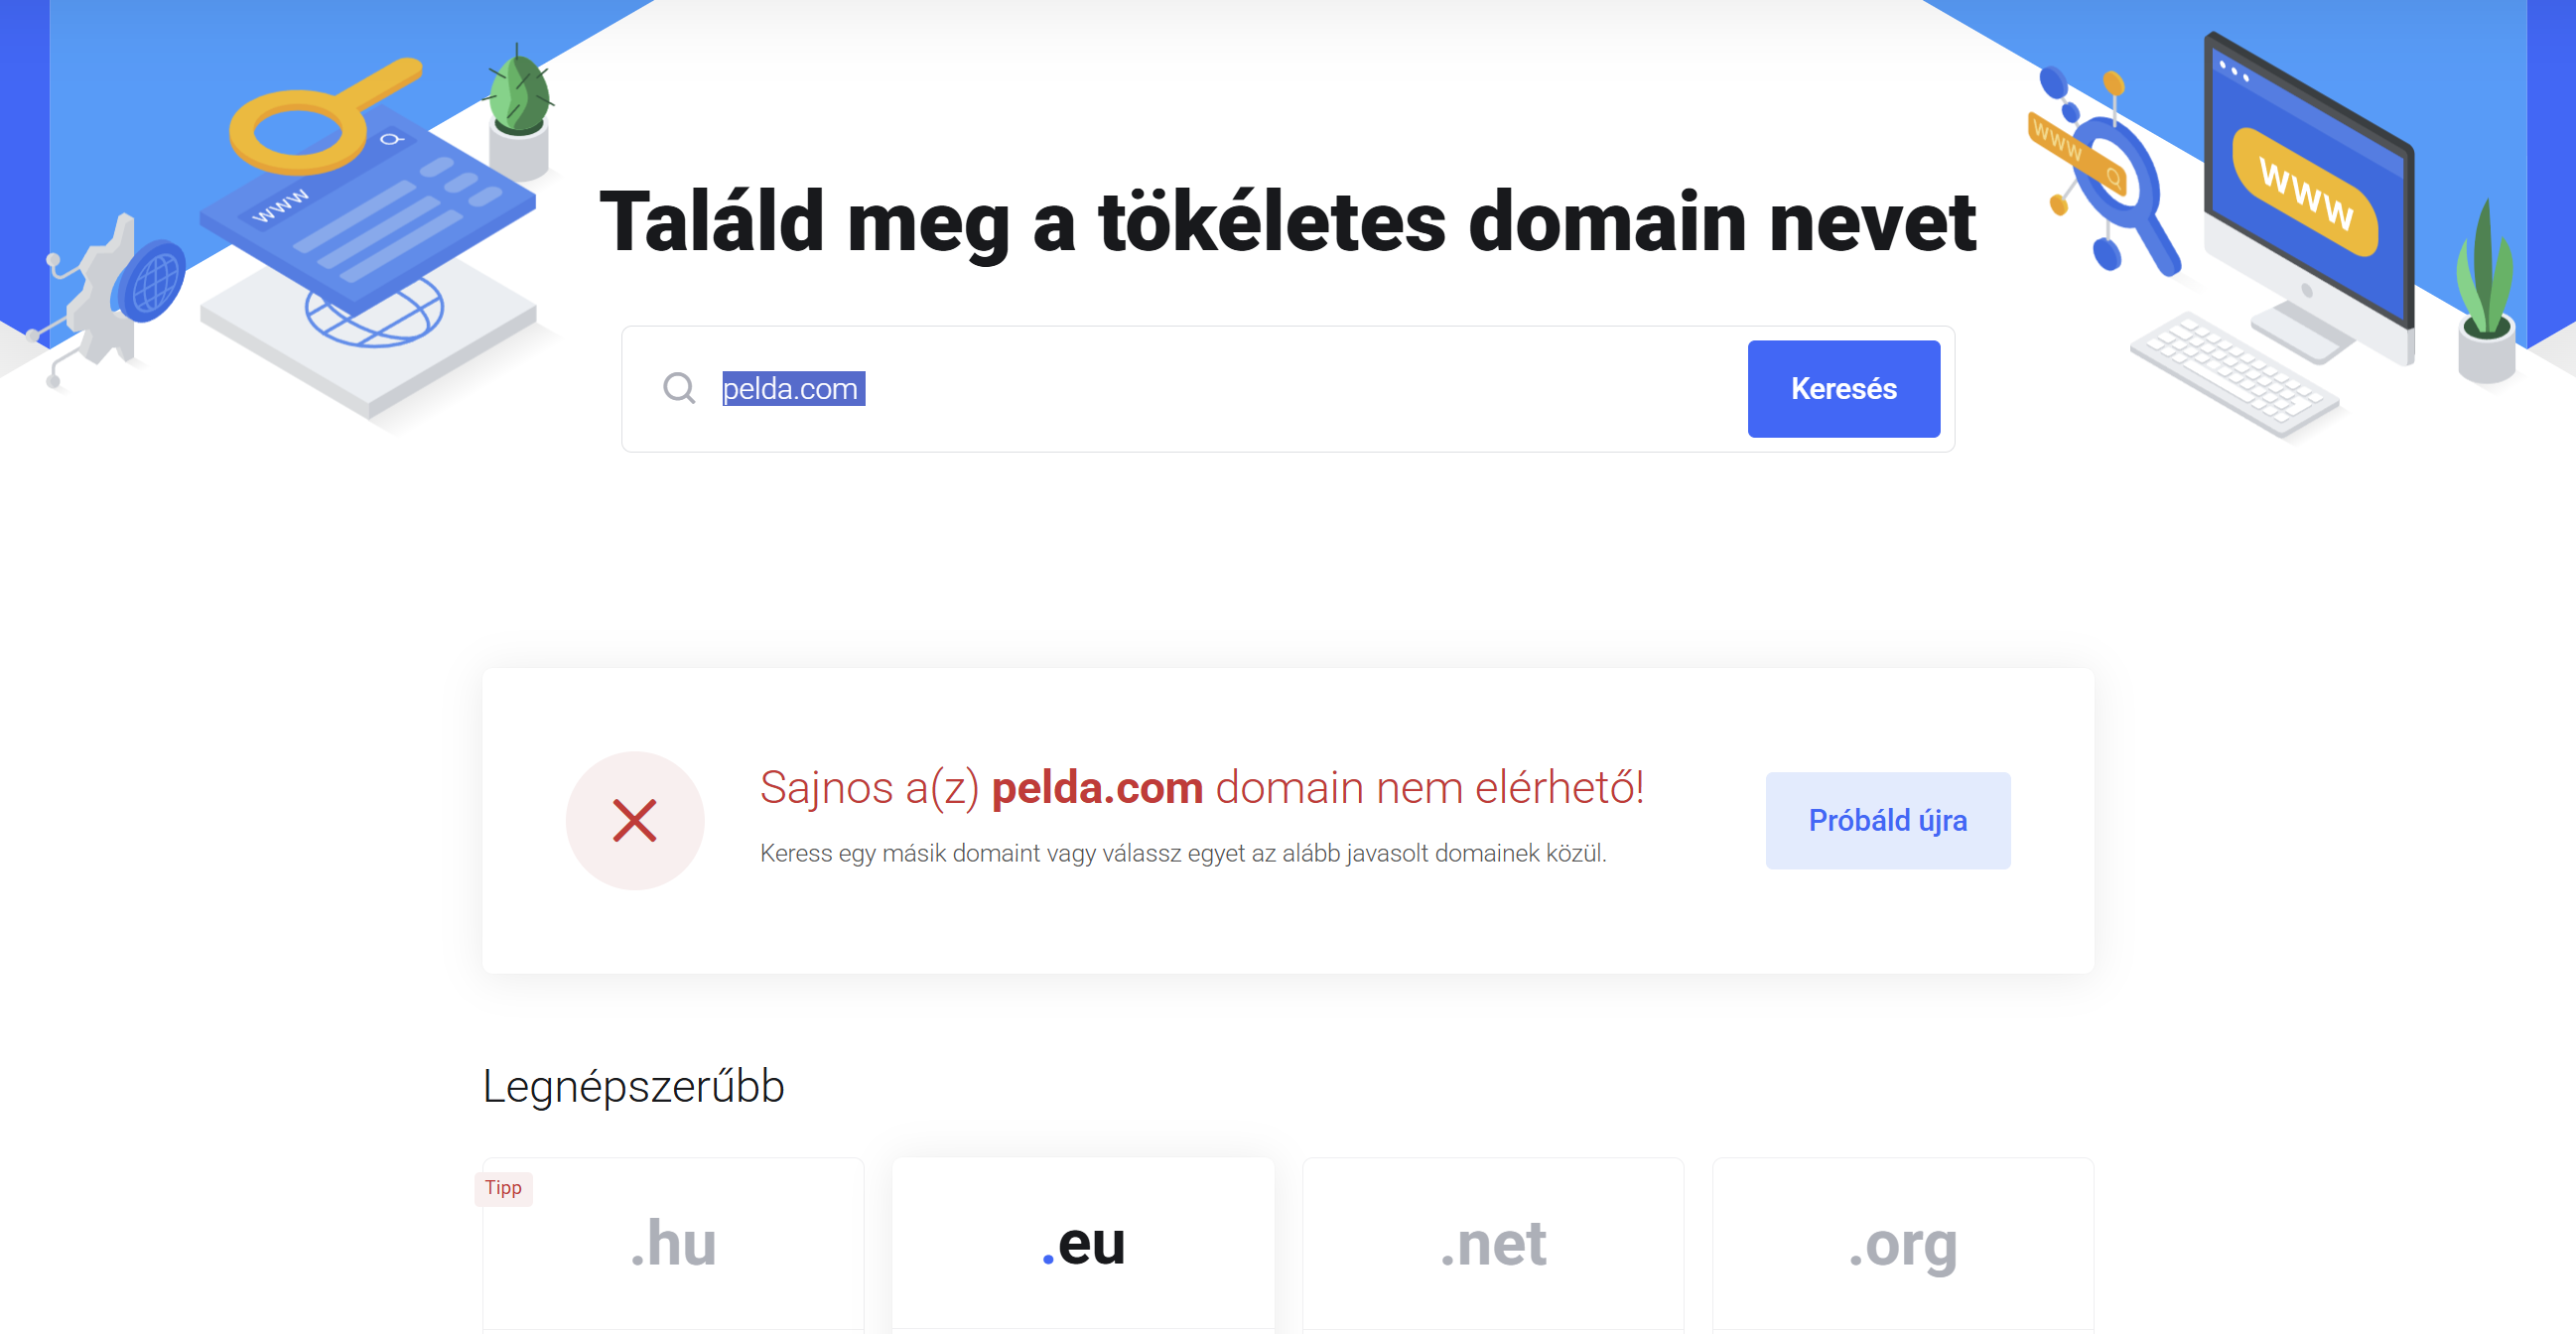Click the bold pelda.com text in error message
The image size is (2576, 1334).
pos(1096,788)
